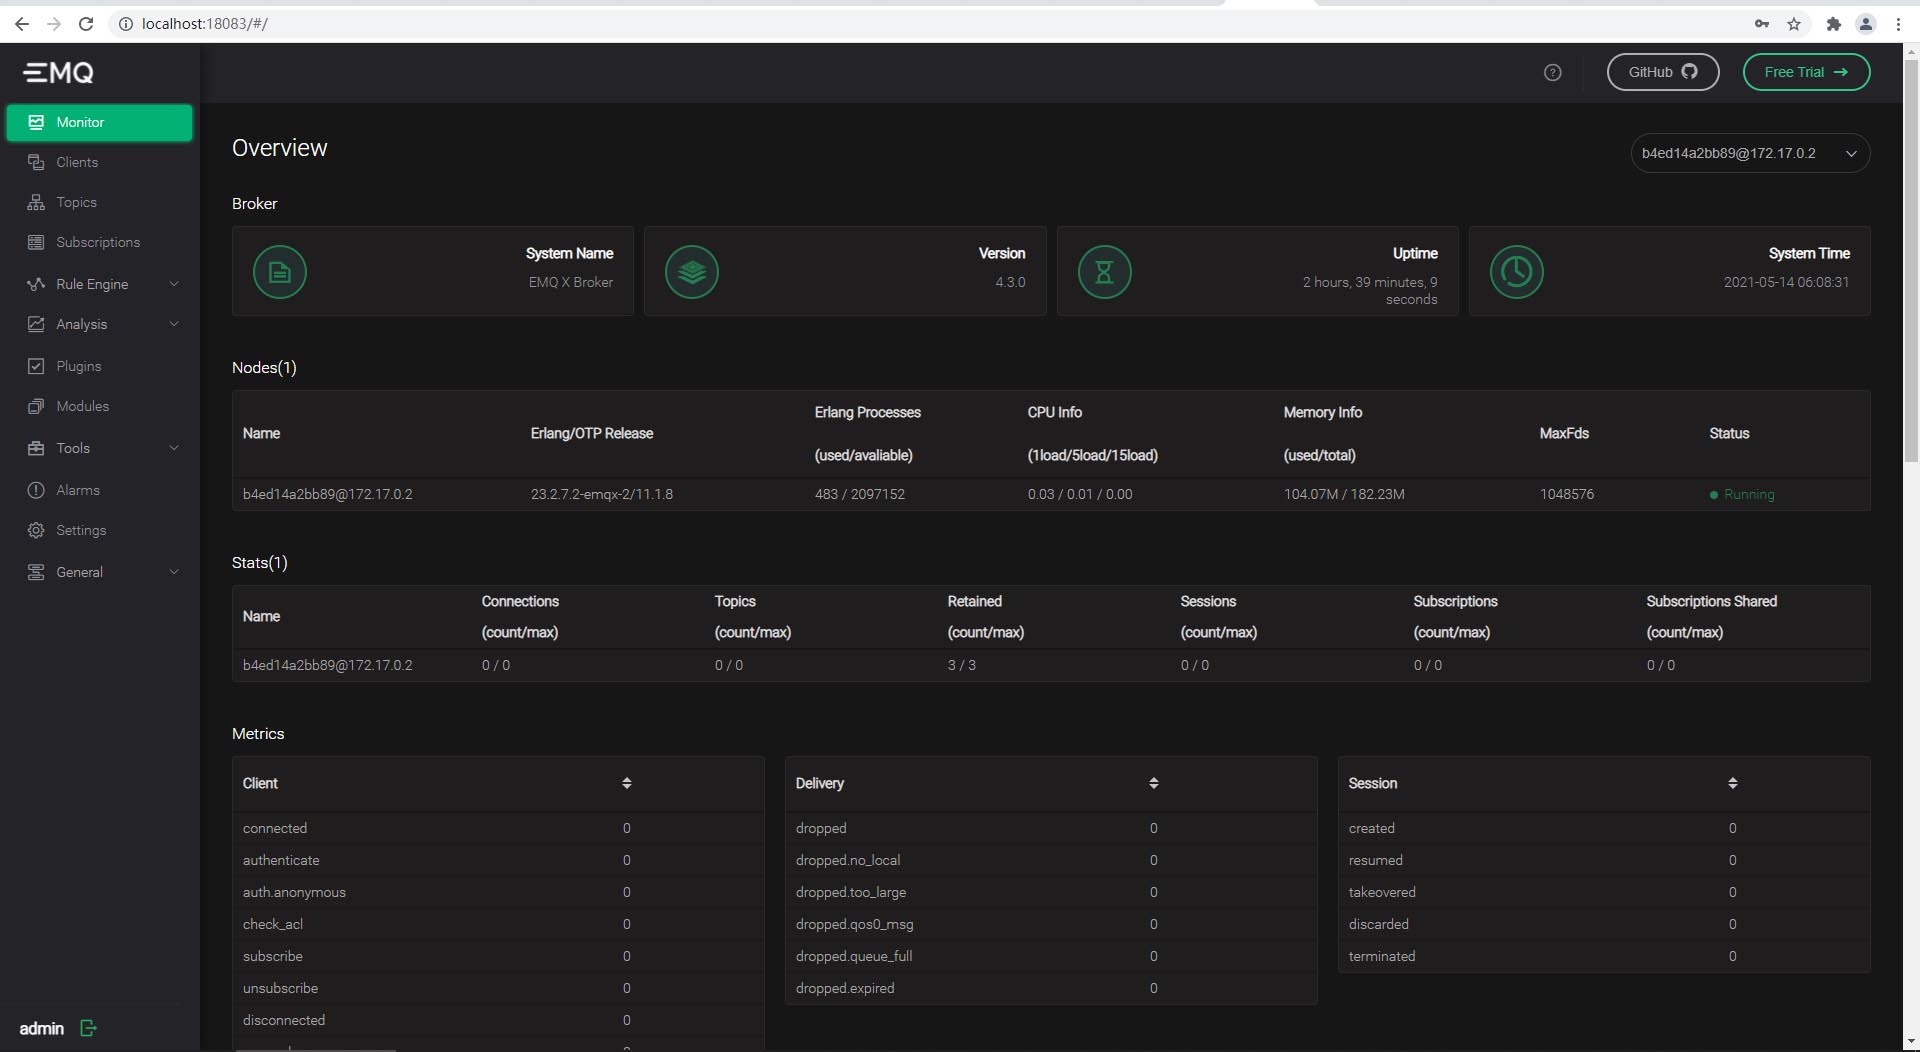Click the Analysis chart icon

click(36, 324)
